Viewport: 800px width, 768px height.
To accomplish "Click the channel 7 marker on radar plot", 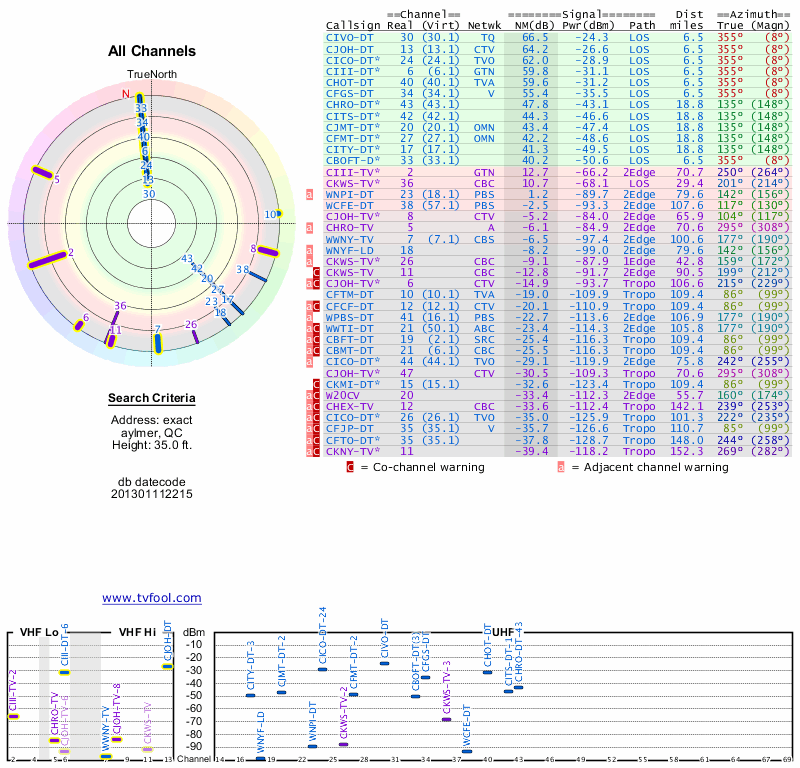I will click(x=158, y=343).
